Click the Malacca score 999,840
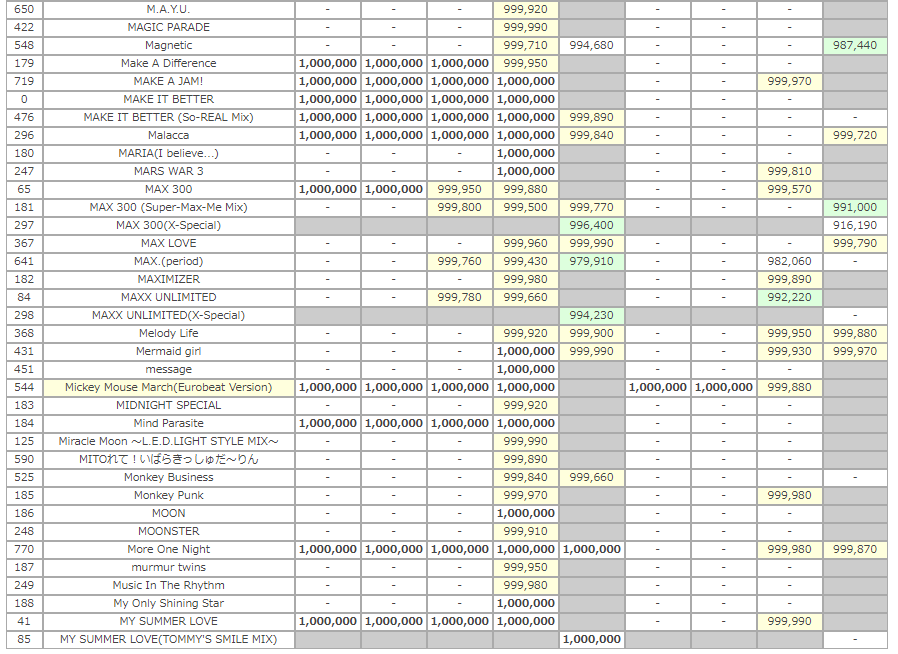 [x=592, y=135]
